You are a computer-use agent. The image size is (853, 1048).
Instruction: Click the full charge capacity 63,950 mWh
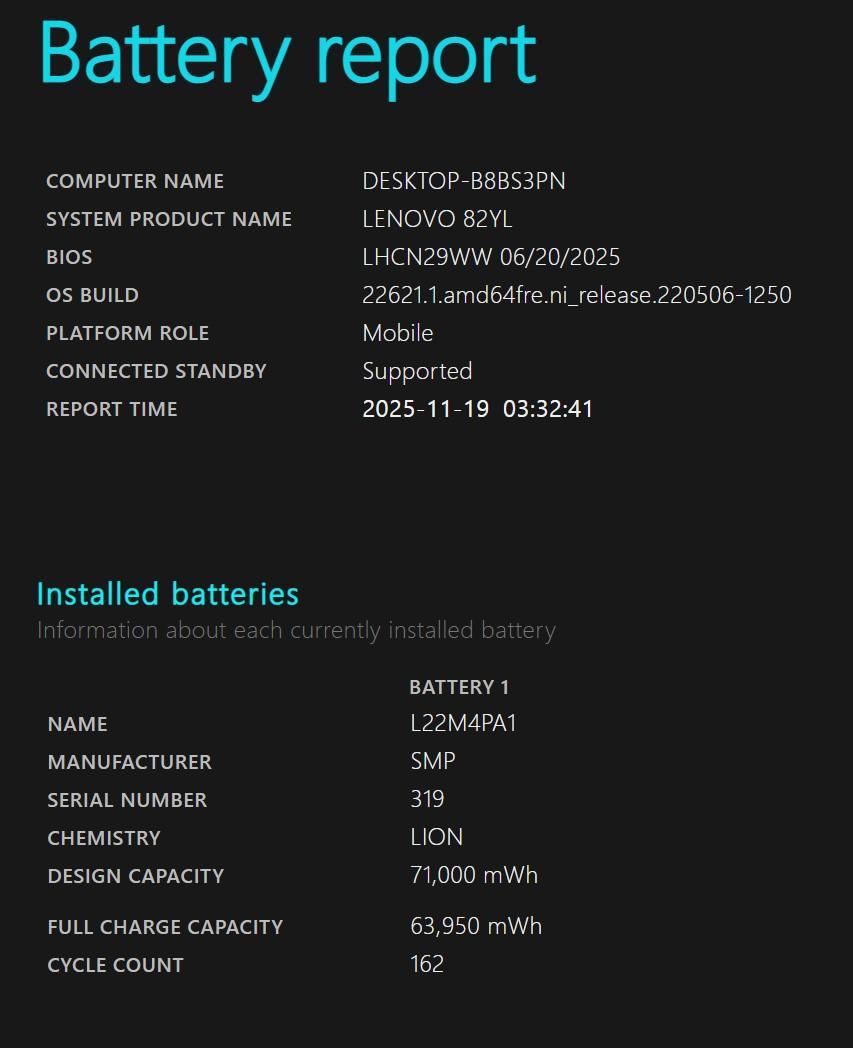476,926
